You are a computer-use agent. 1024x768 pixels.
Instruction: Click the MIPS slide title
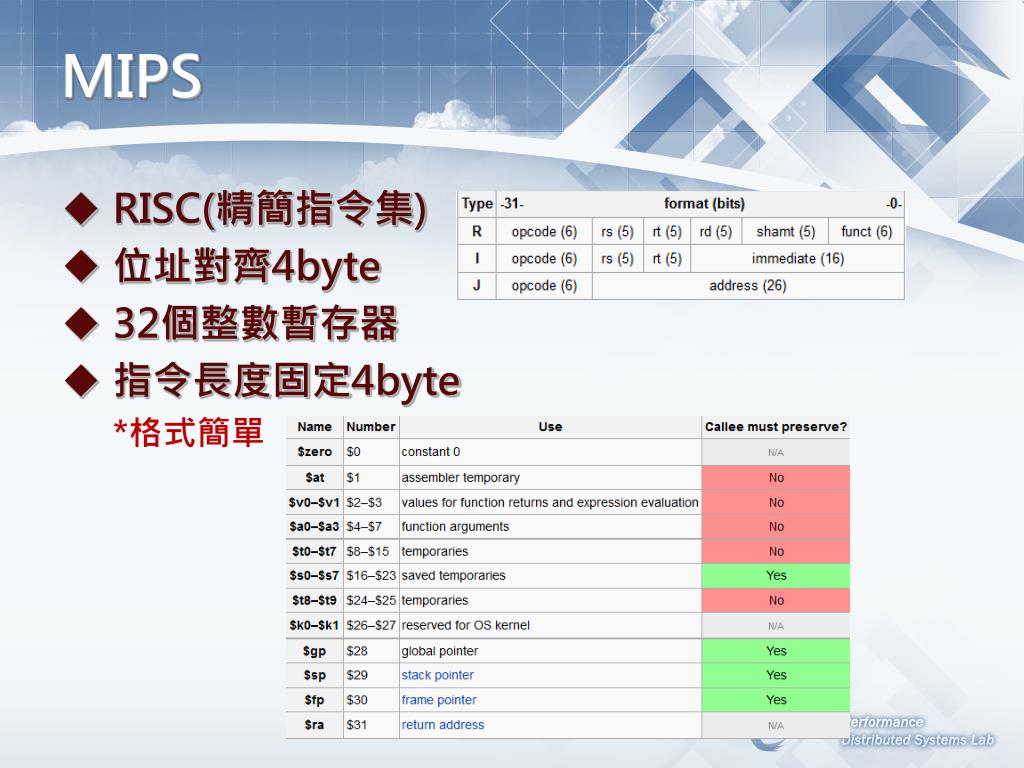(x=132, y=76)
